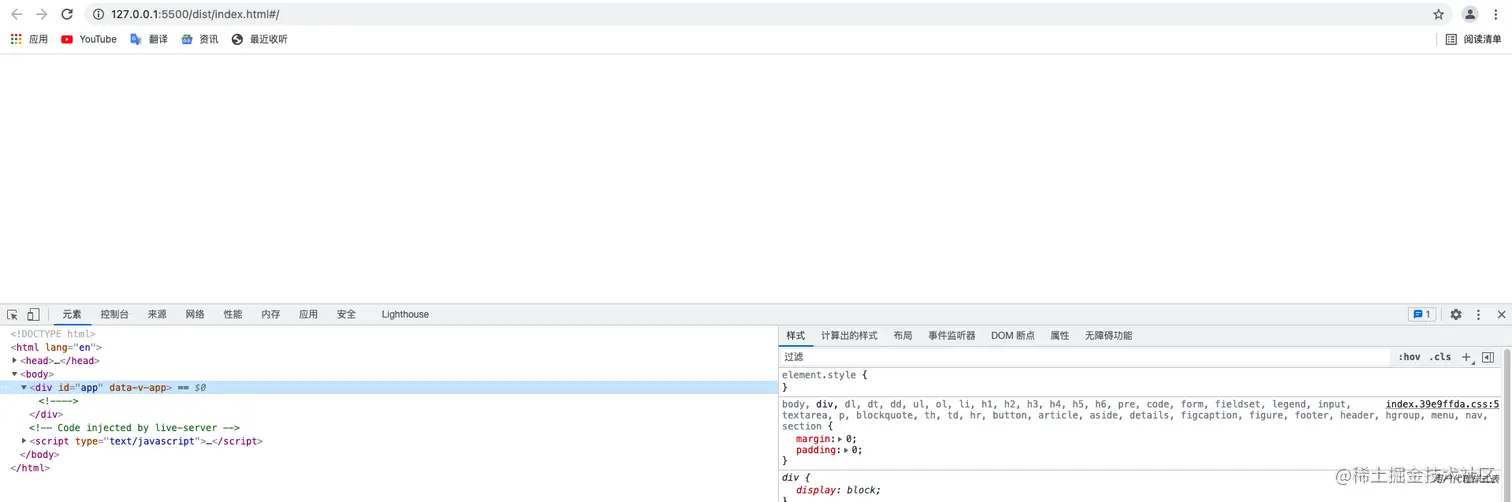
Task: Go back to the previous page
Action: tap(16, 14)
